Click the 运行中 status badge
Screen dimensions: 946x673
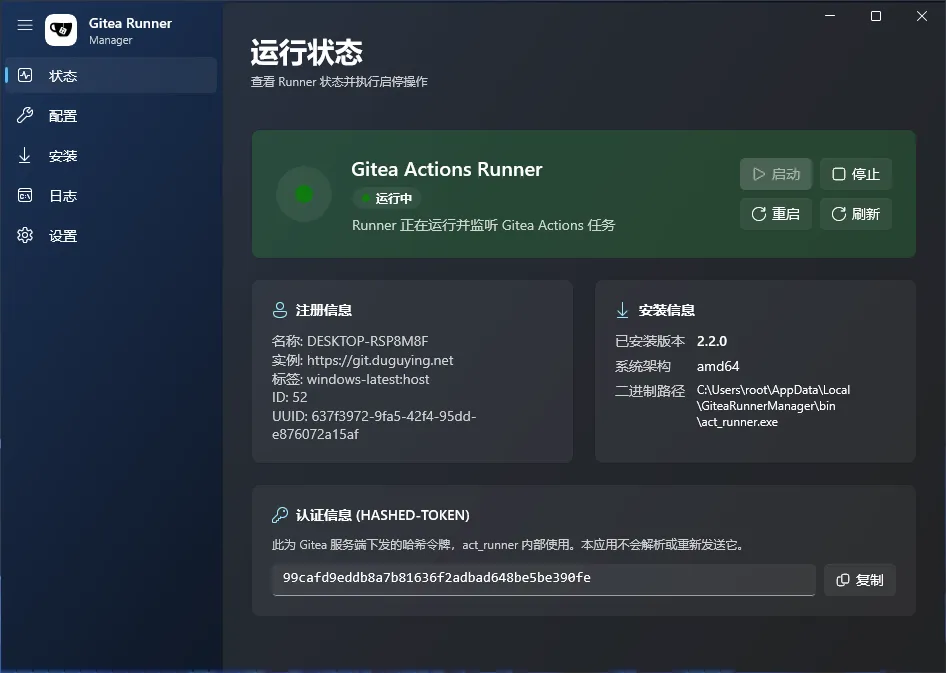387,198
